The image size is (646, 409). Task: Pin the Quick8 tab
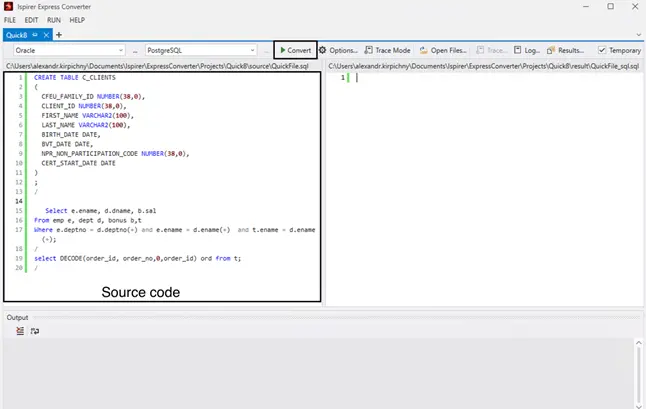pyautogui.click(x=35, y=35)
